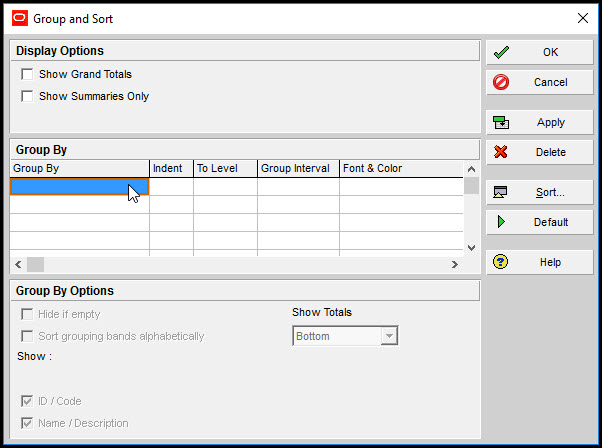Toggle Show Summaries Only checkbox

pyautogui.click(x=27, y=96)
